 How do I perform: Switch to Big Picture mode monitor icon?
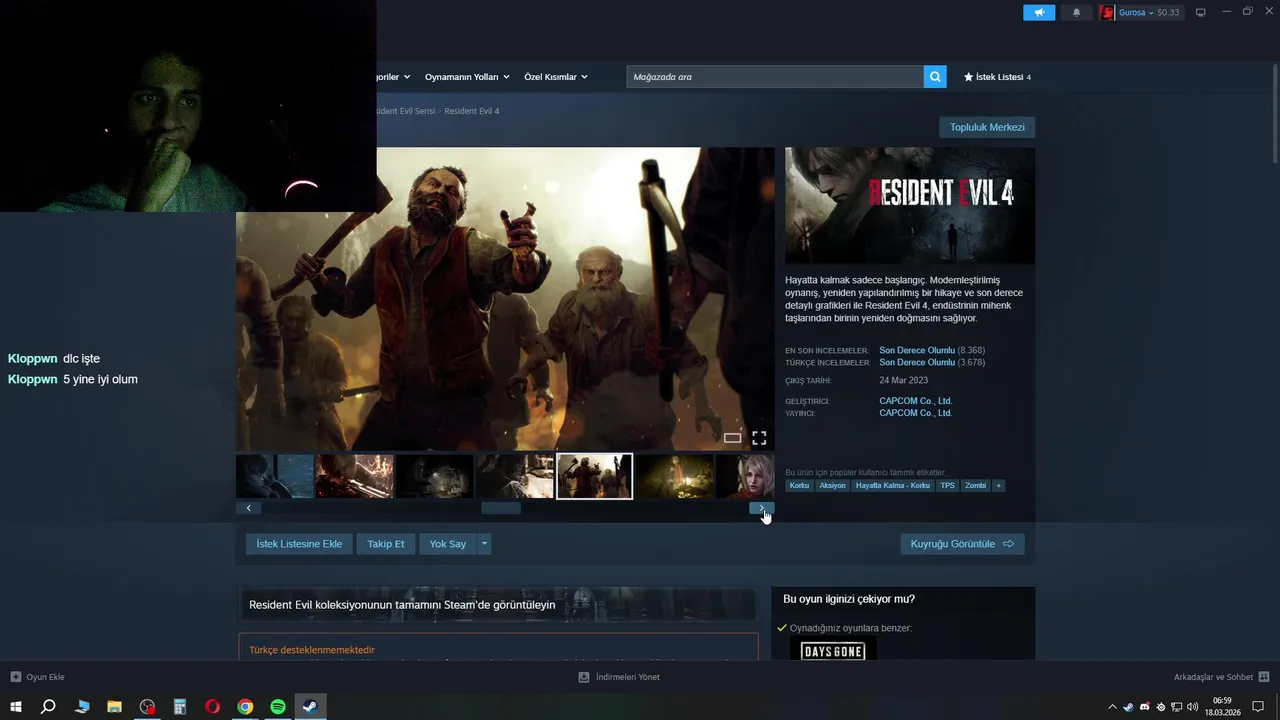pyautogui.click(x=1201, y=12)
